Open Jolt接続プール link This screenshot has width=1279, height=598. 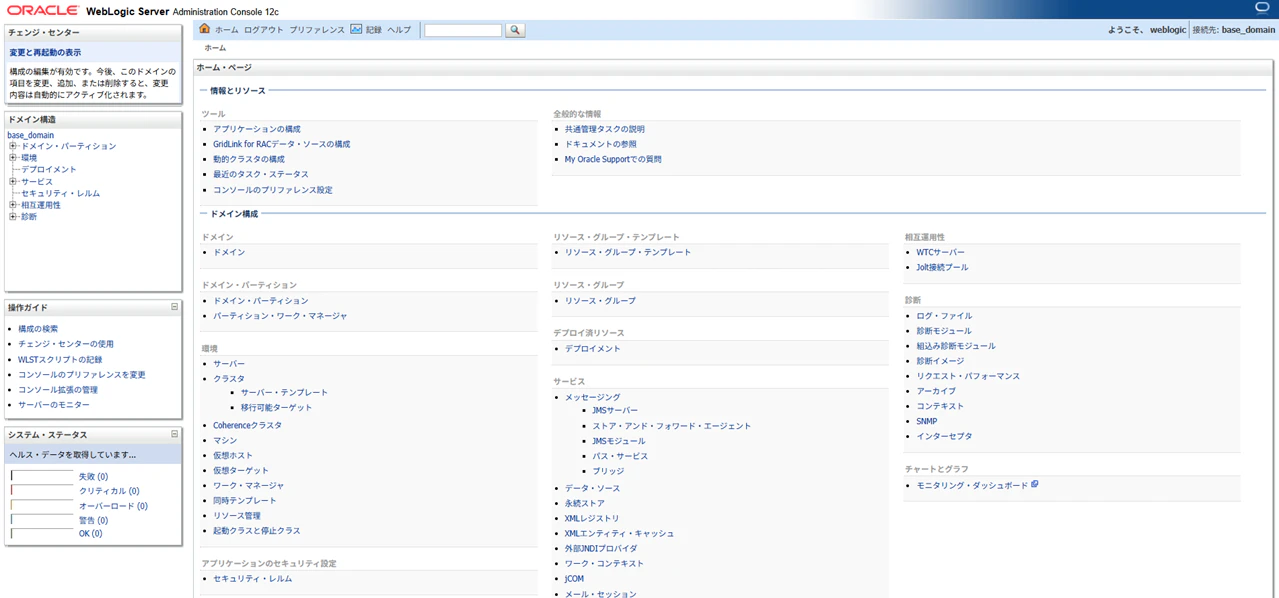(942, 267)
